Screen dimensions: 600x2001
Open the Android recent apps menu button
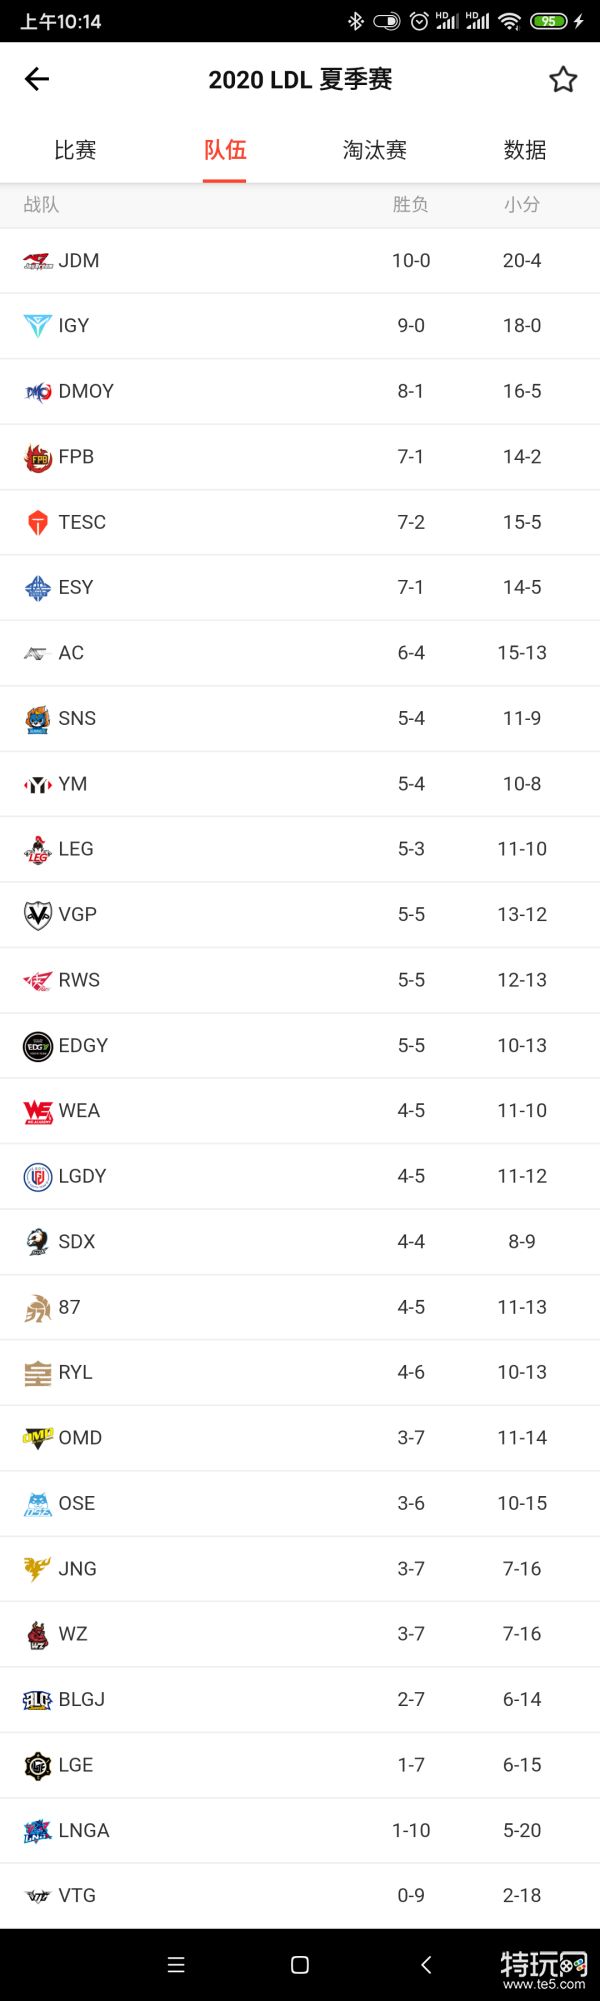[x=176, y=1965]
